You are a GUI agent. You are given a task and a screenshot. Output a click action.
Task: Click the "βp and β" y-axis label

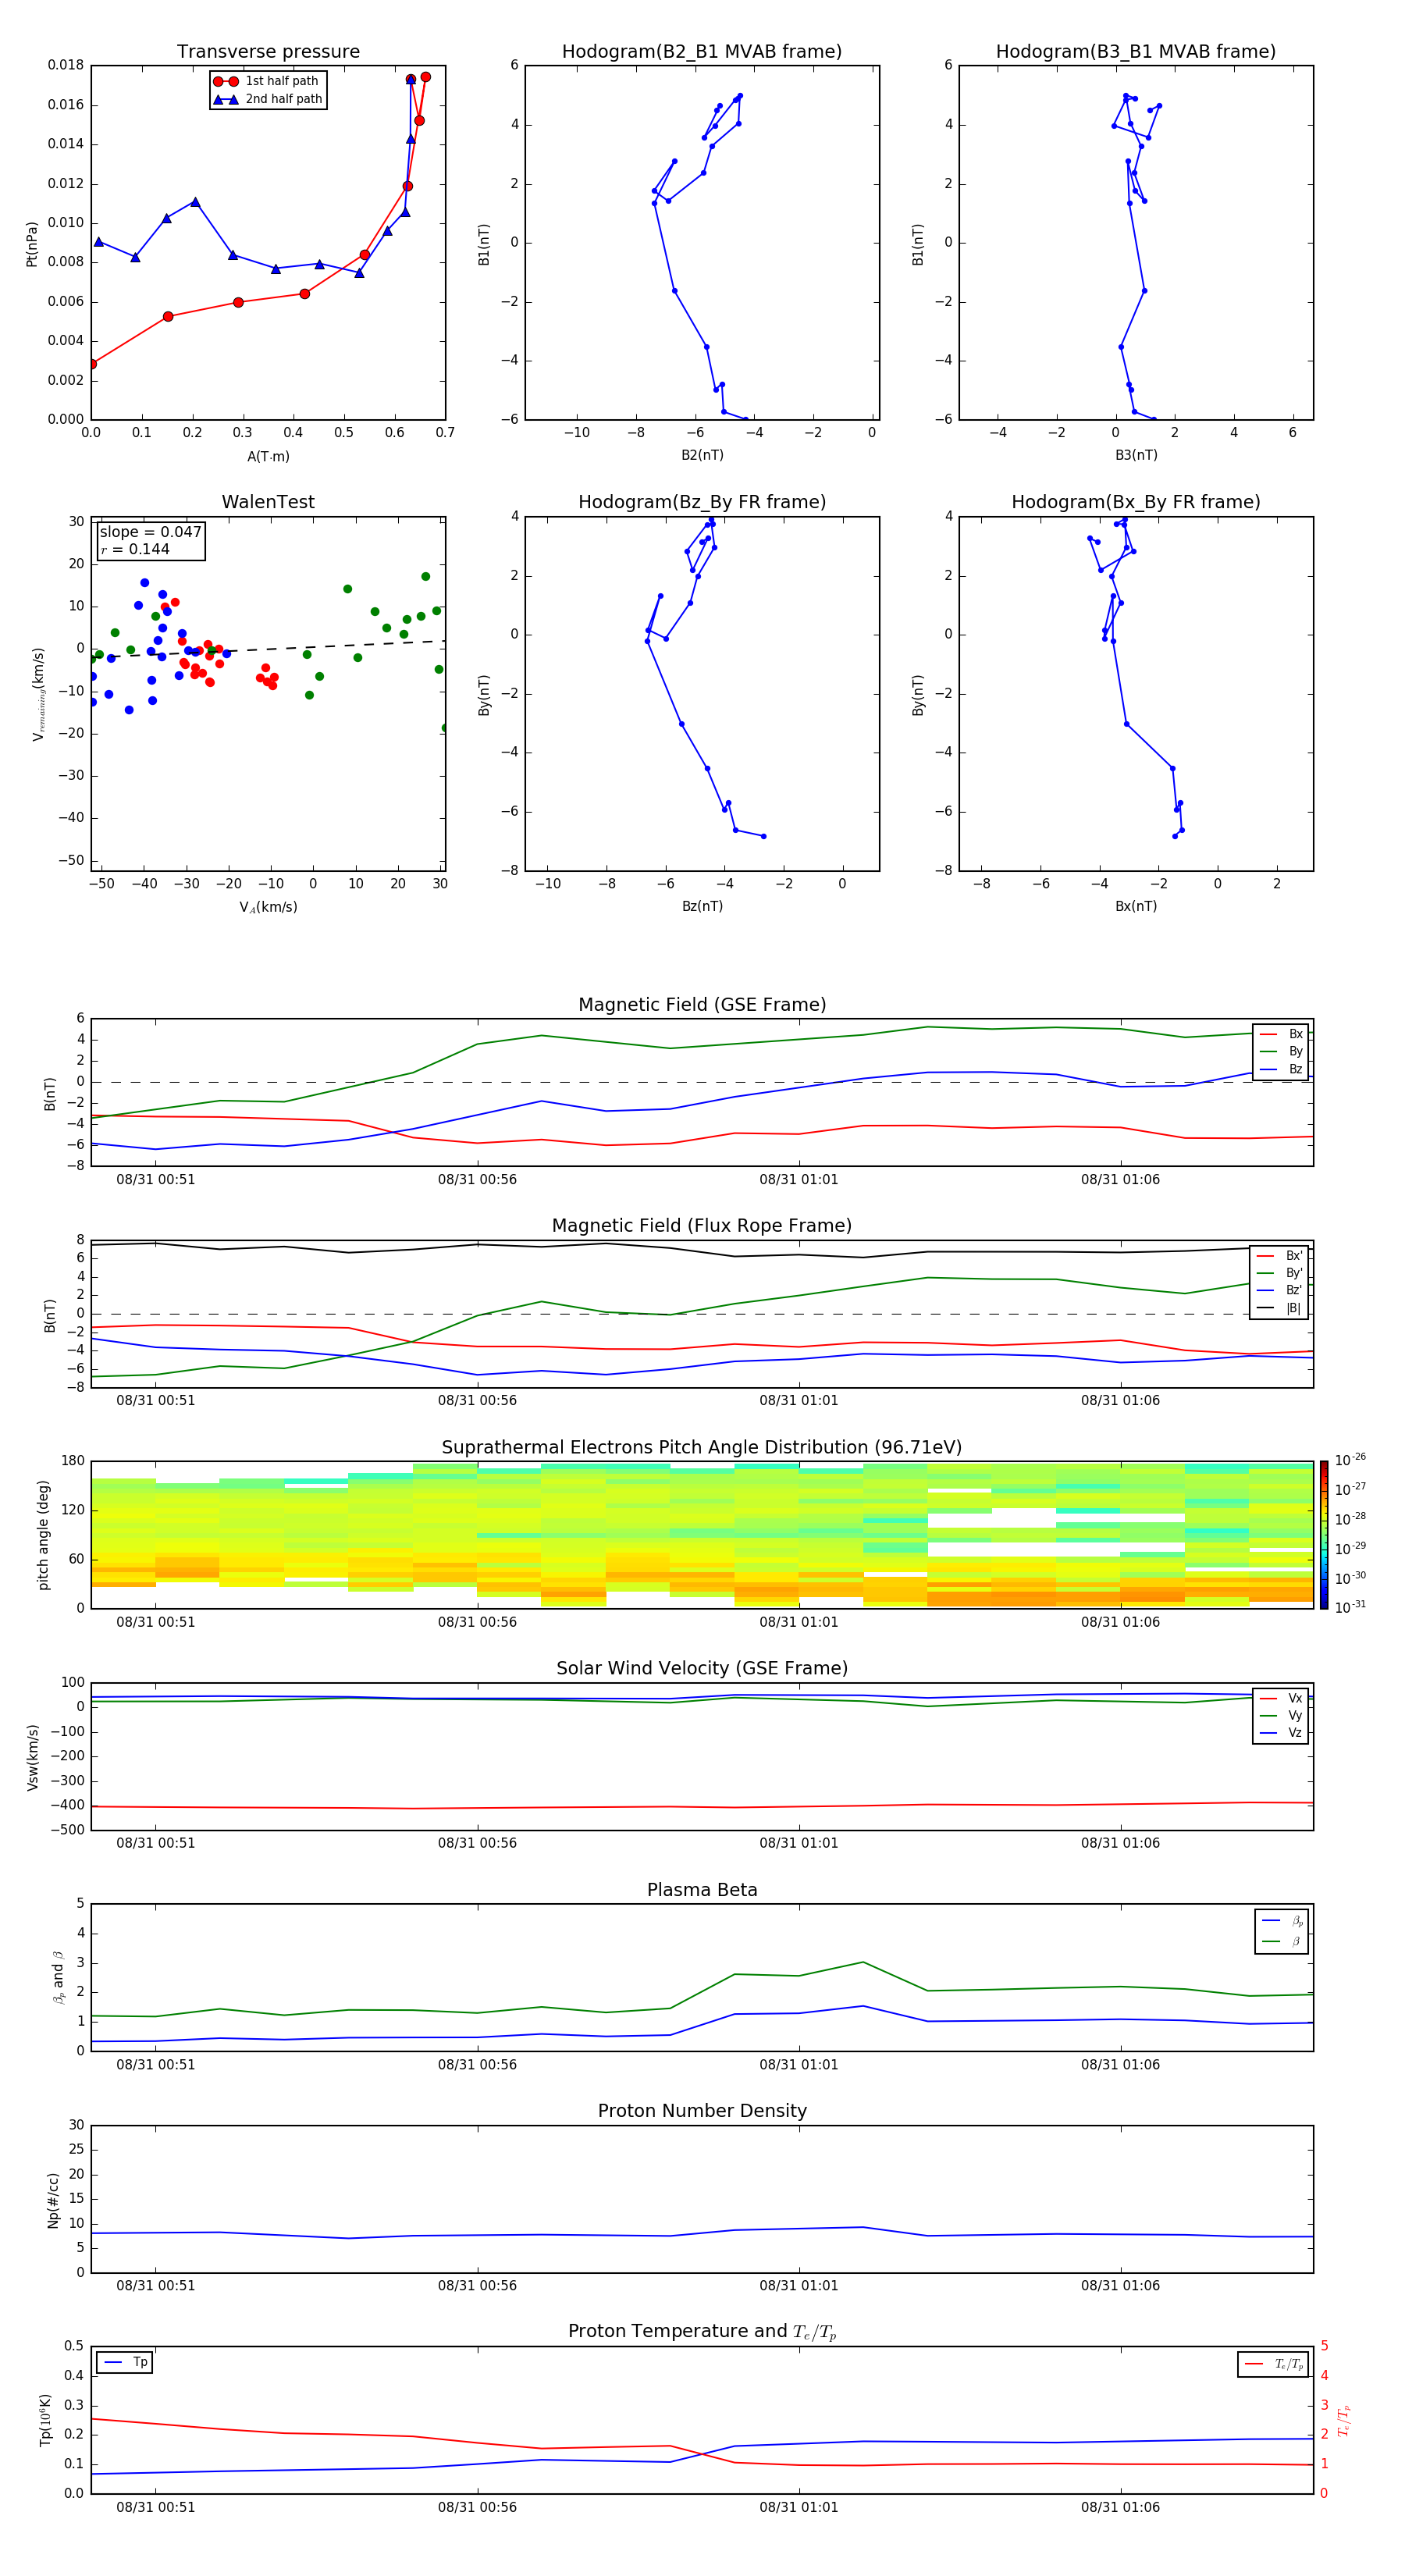coord(58,1977)
